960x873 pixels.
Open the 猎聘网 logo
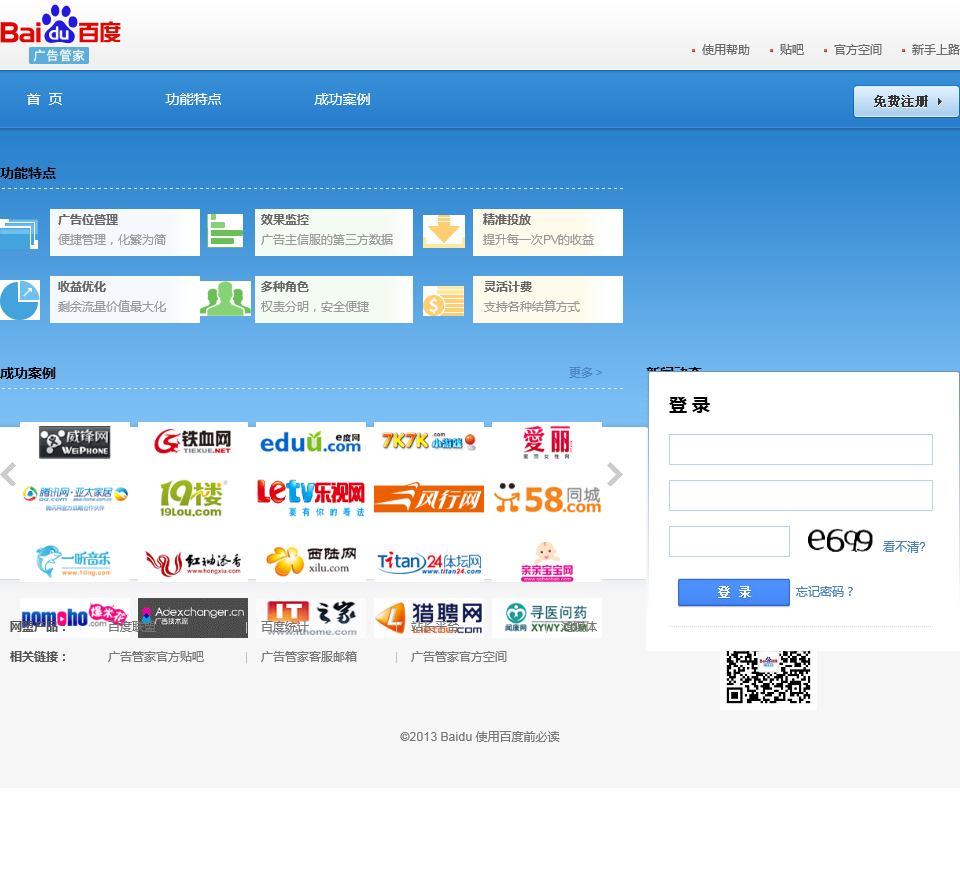(429, 618)
